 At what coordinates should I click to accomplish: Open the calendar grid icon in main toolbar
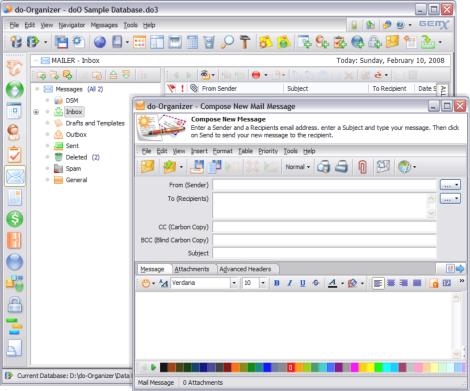click(x=139, y=42)
